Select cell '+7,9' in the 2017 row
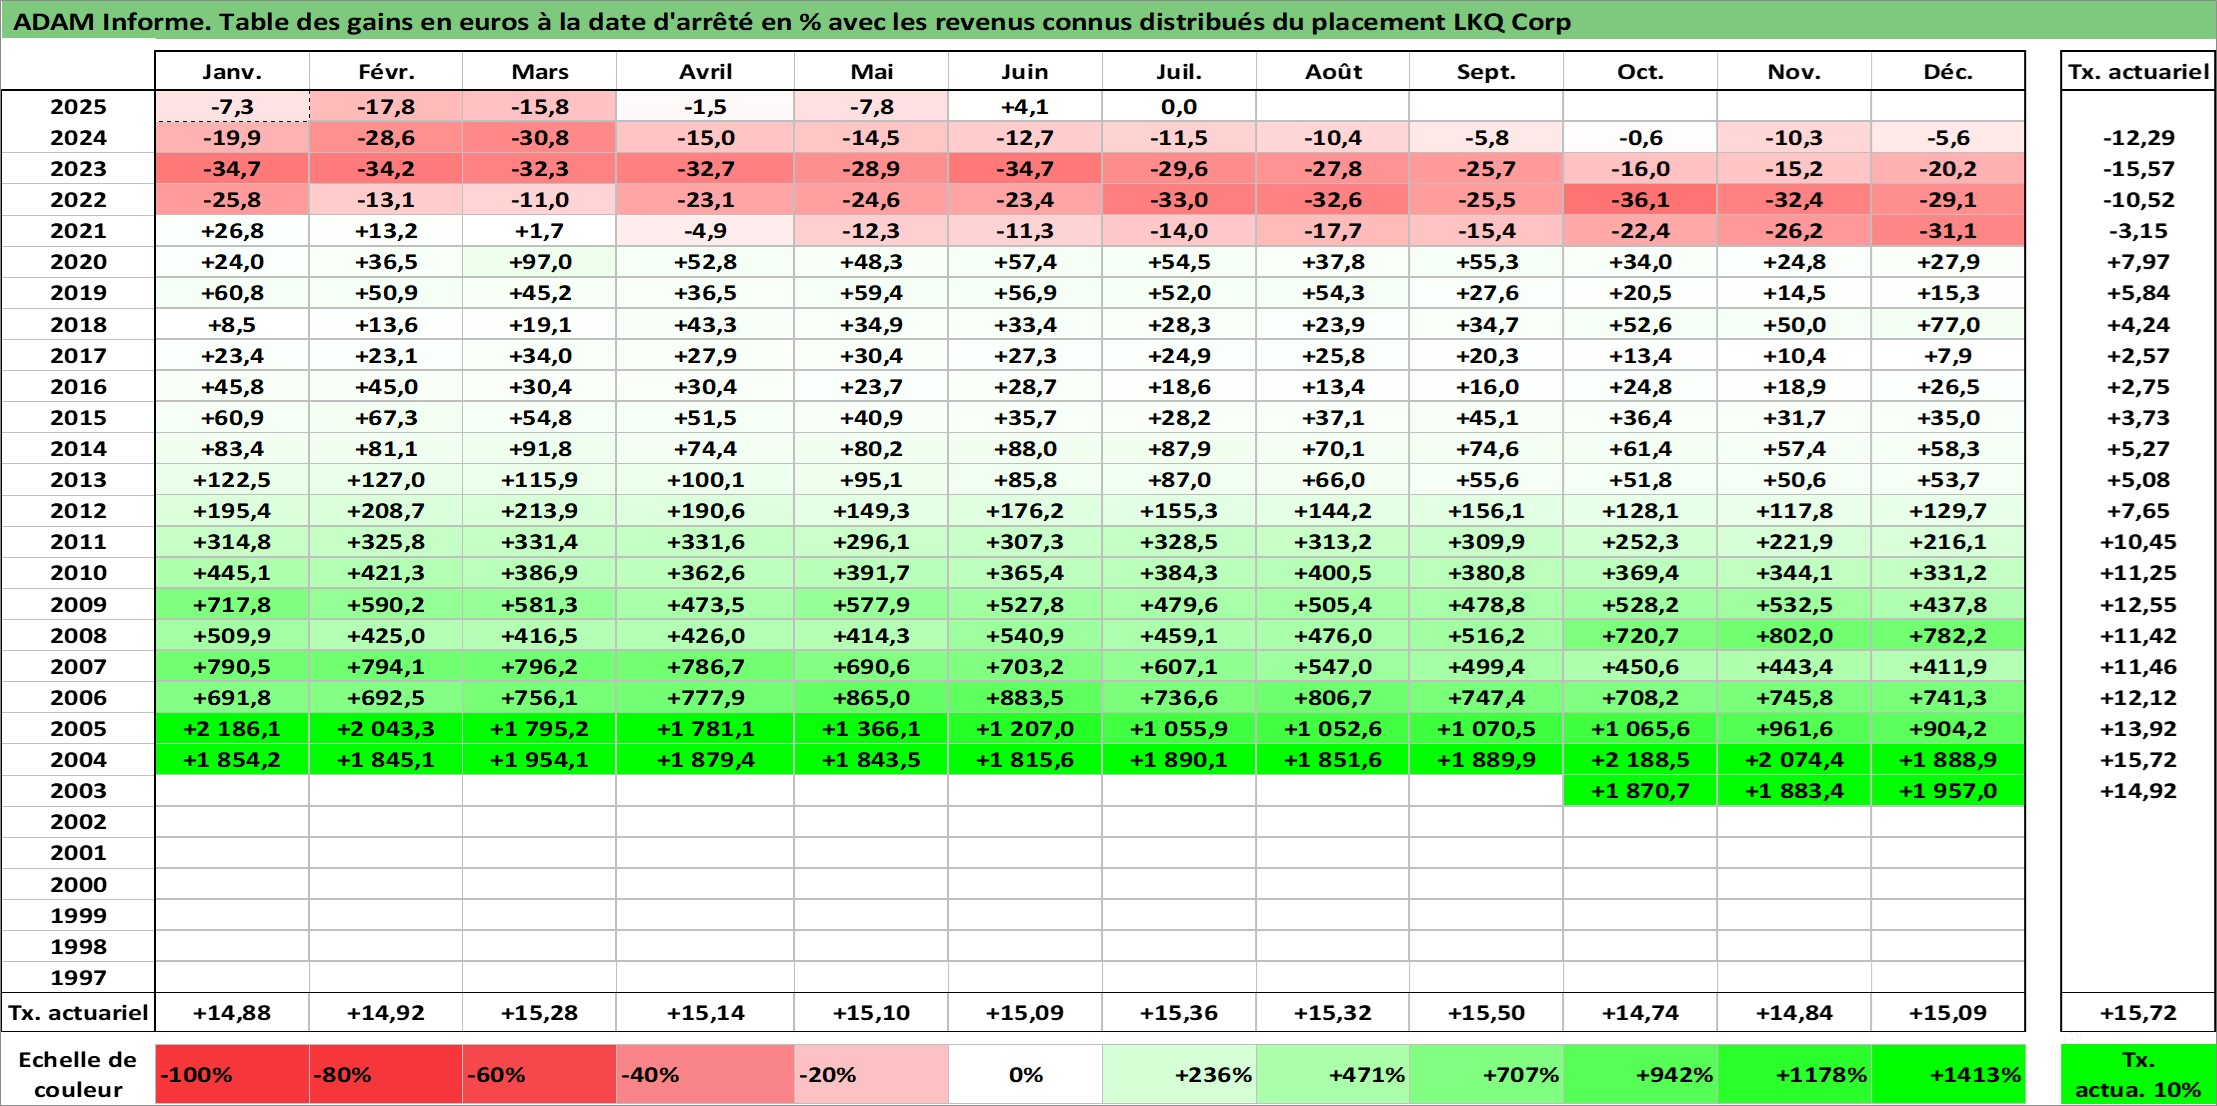The height and width of the screenshot is (1106, 2217). (x=1948, y=356)
